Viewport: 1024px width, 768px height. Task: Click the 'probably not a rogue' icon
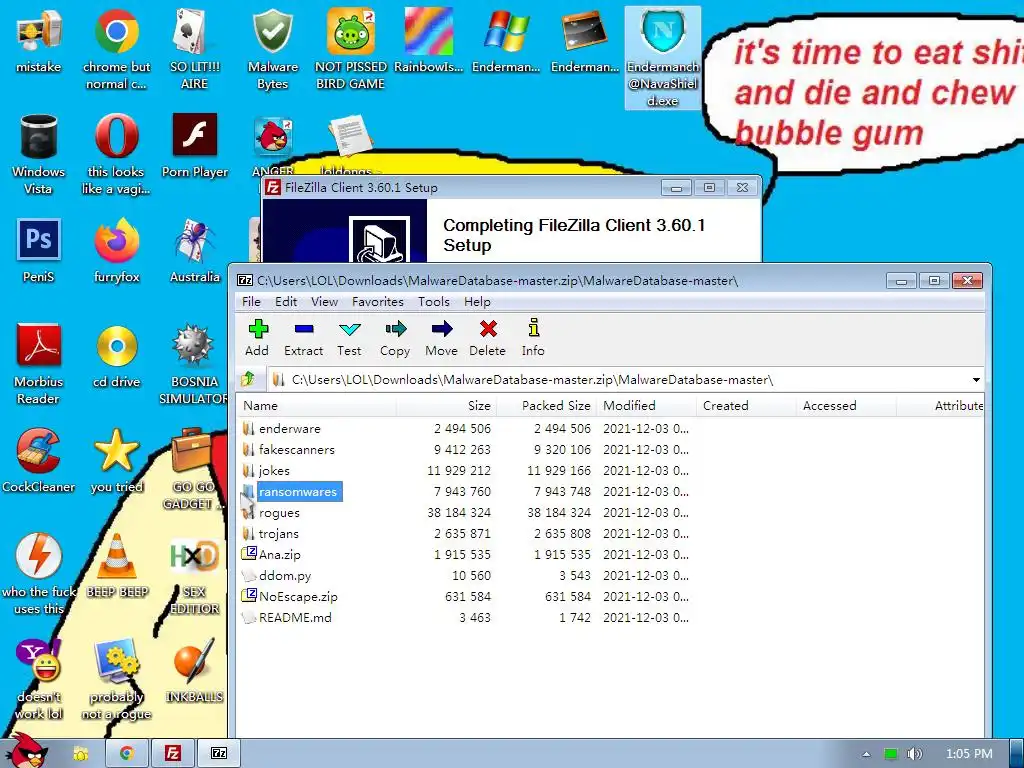click(116, 679)
